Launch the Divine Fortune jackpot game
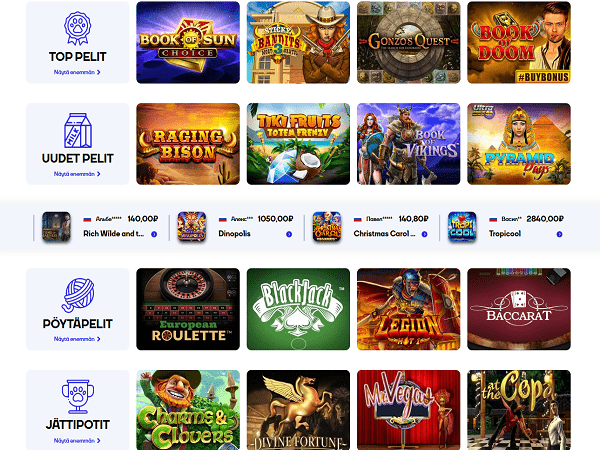The width and height of the screenshot is (600, 450). [x=298, y=410]
